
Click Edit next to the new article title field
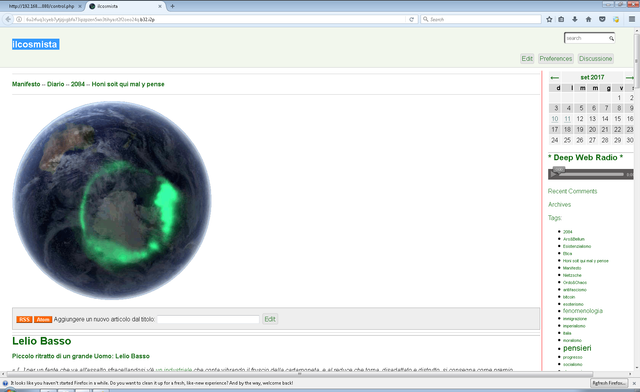pos(270,319)
